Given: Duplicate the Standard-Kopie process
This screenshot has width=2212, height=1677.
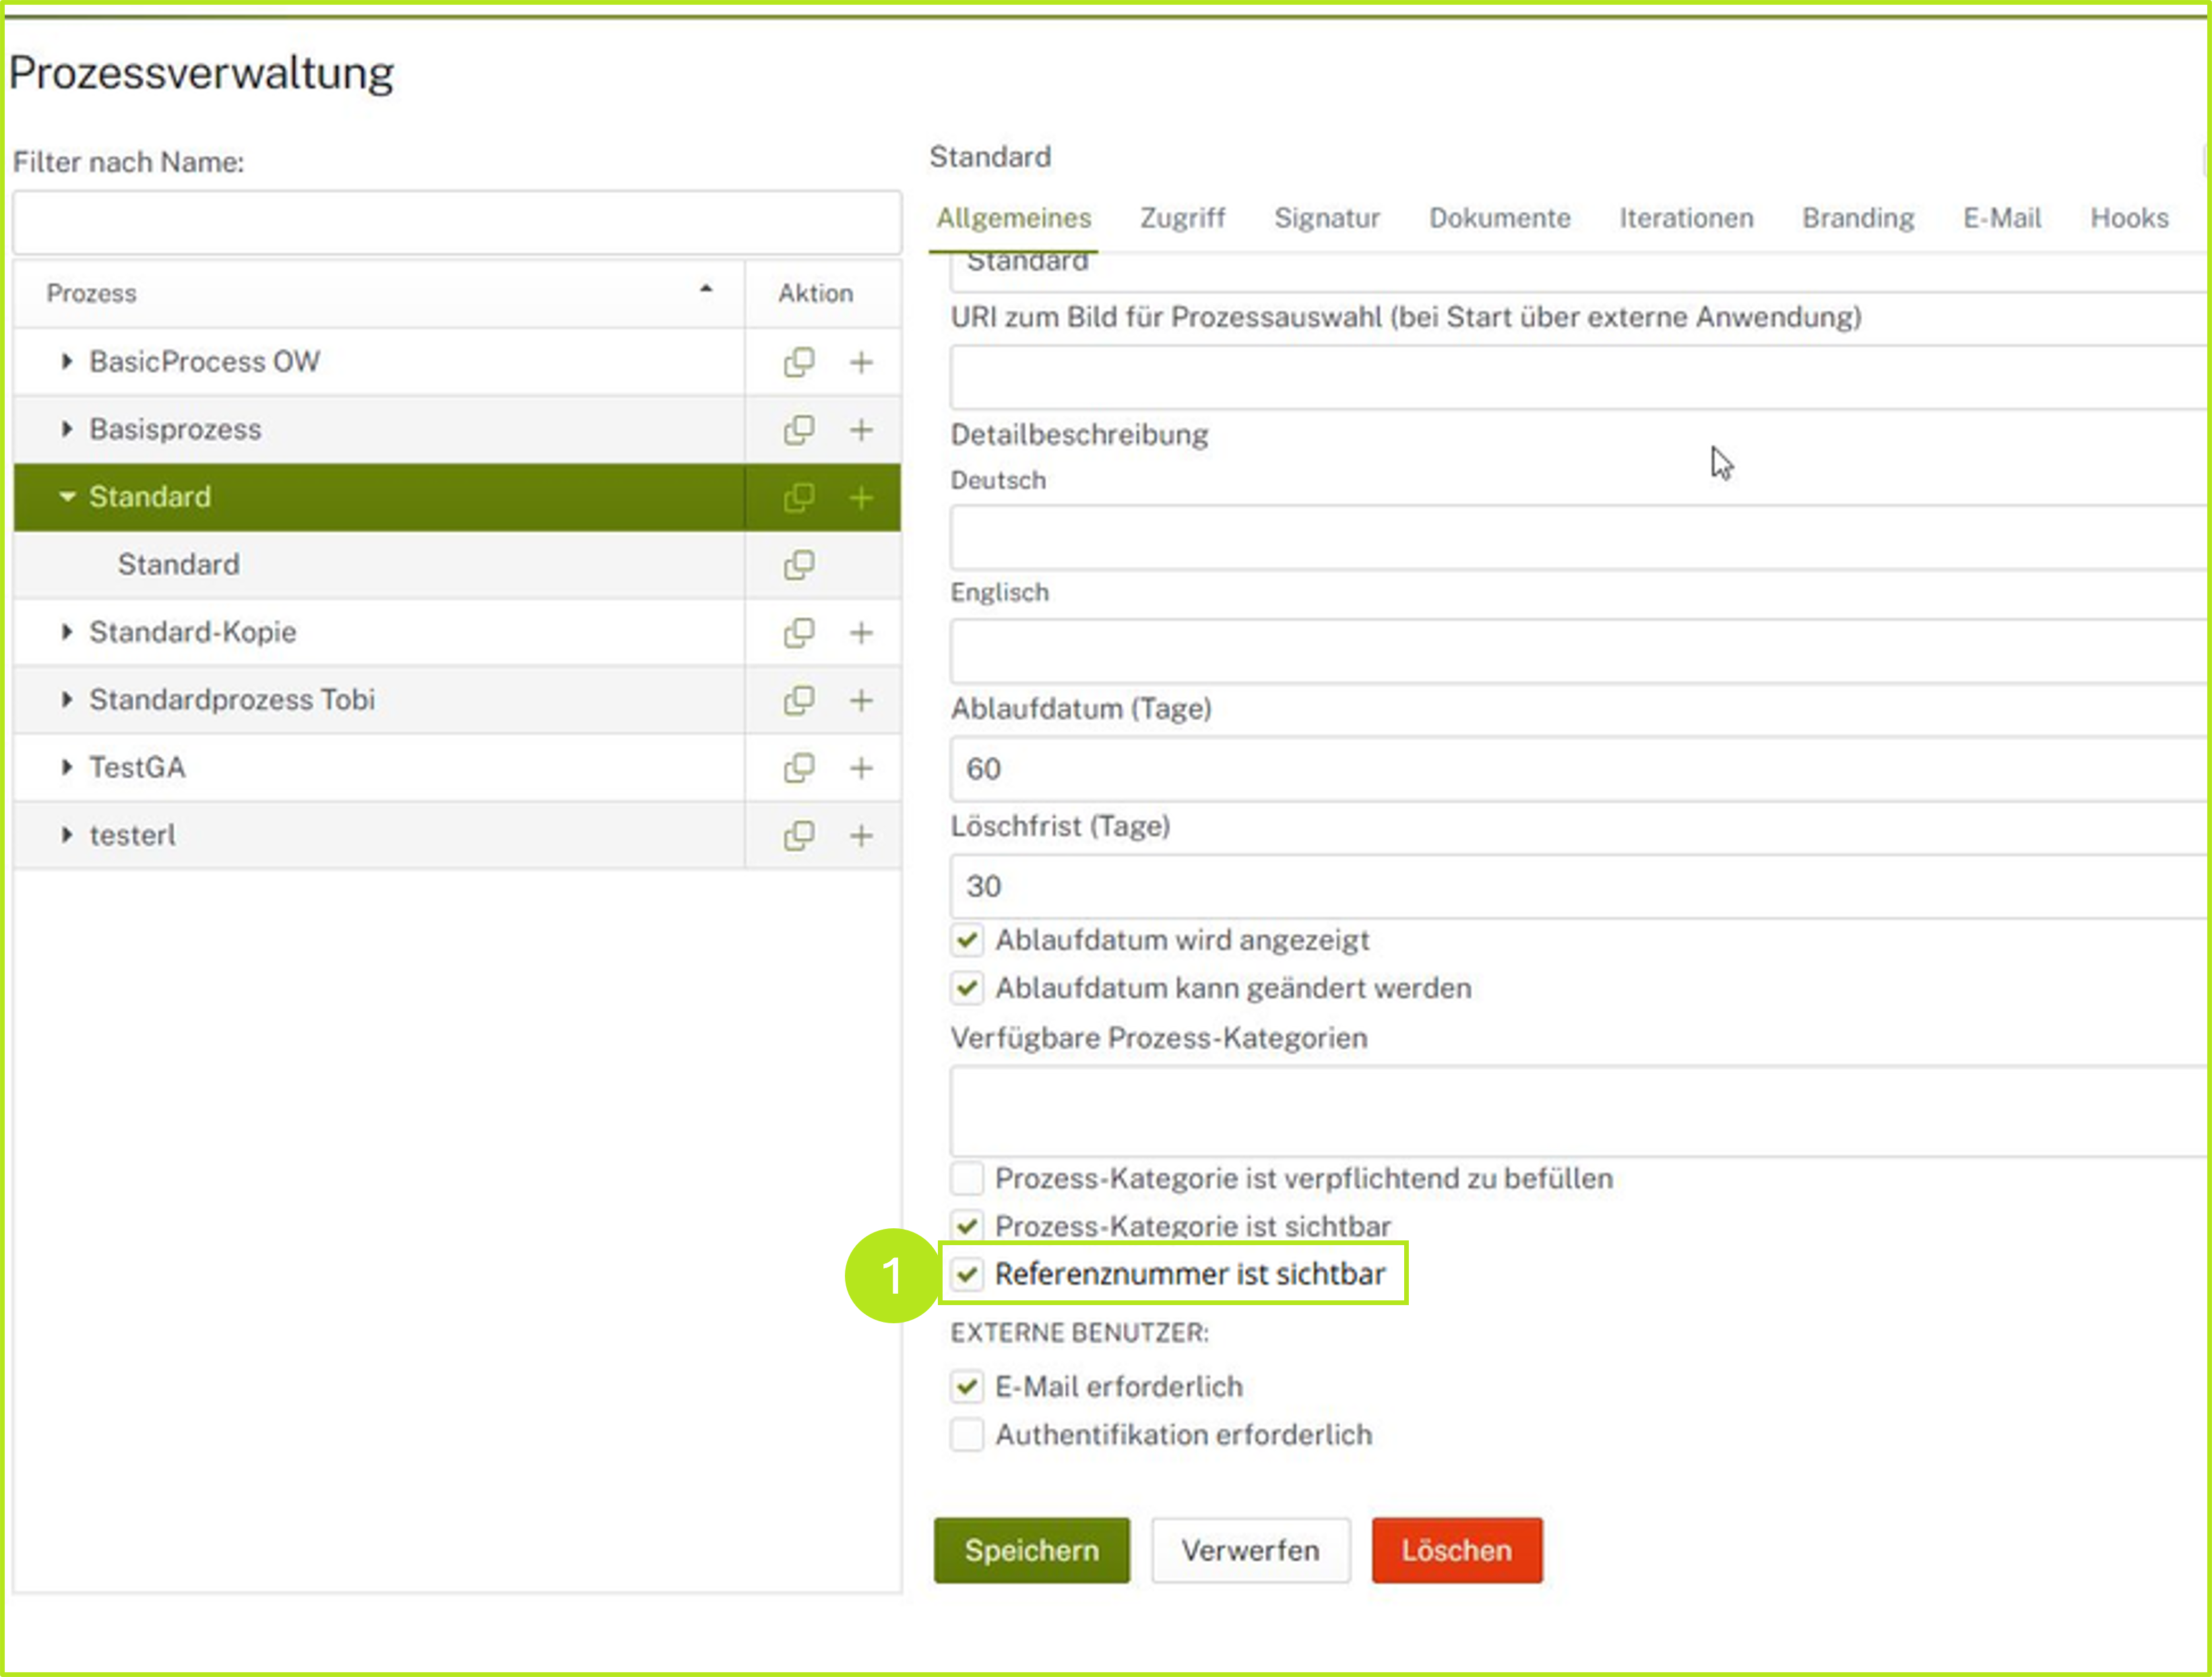Looking at the screenshot, I should coord(799,633).
